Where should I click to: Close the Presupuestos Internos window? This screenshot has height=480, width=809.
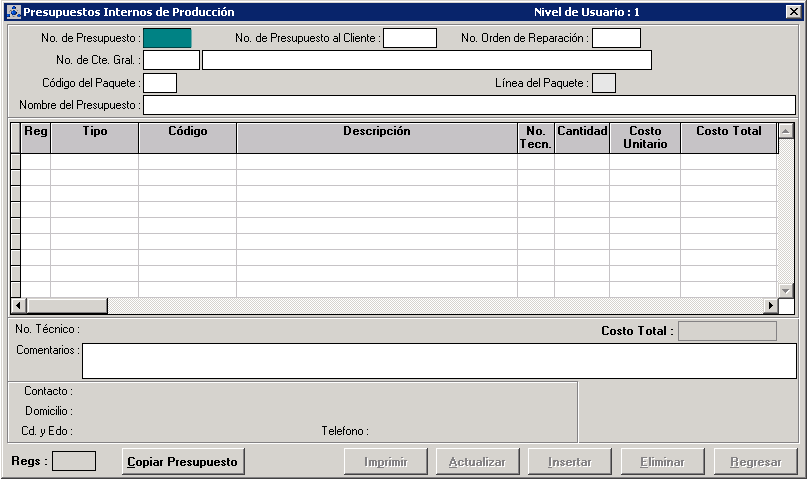tap(792, 12)
